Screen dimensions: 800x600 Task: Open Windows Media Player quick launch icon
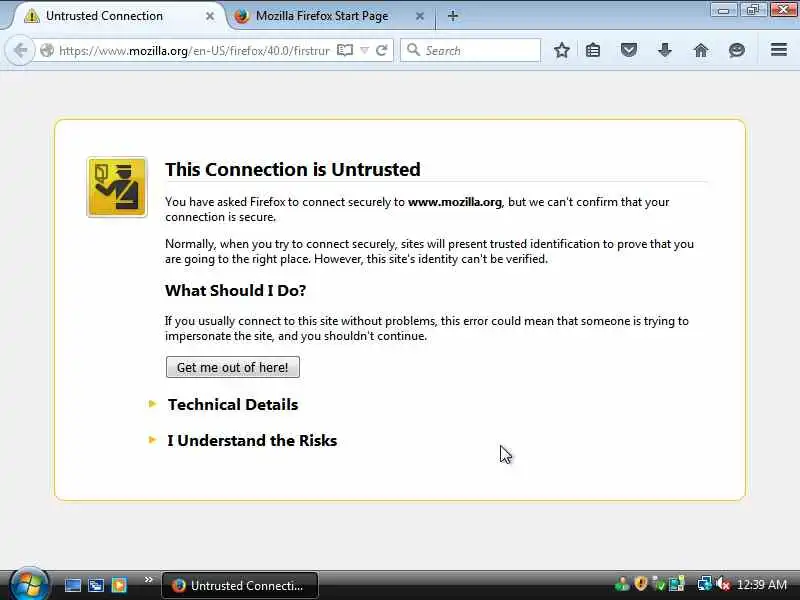[x=119, y=585]
